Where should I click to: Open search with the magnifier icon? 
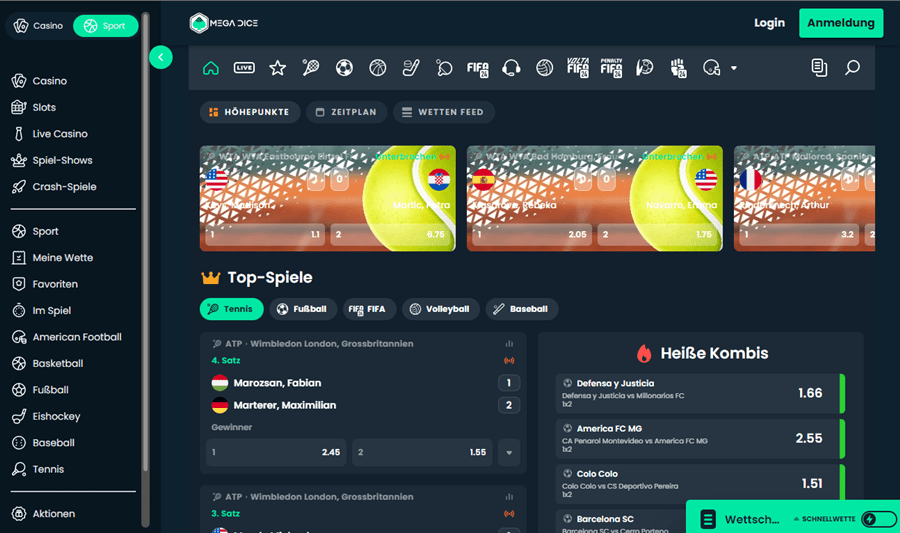pos(852,68)
